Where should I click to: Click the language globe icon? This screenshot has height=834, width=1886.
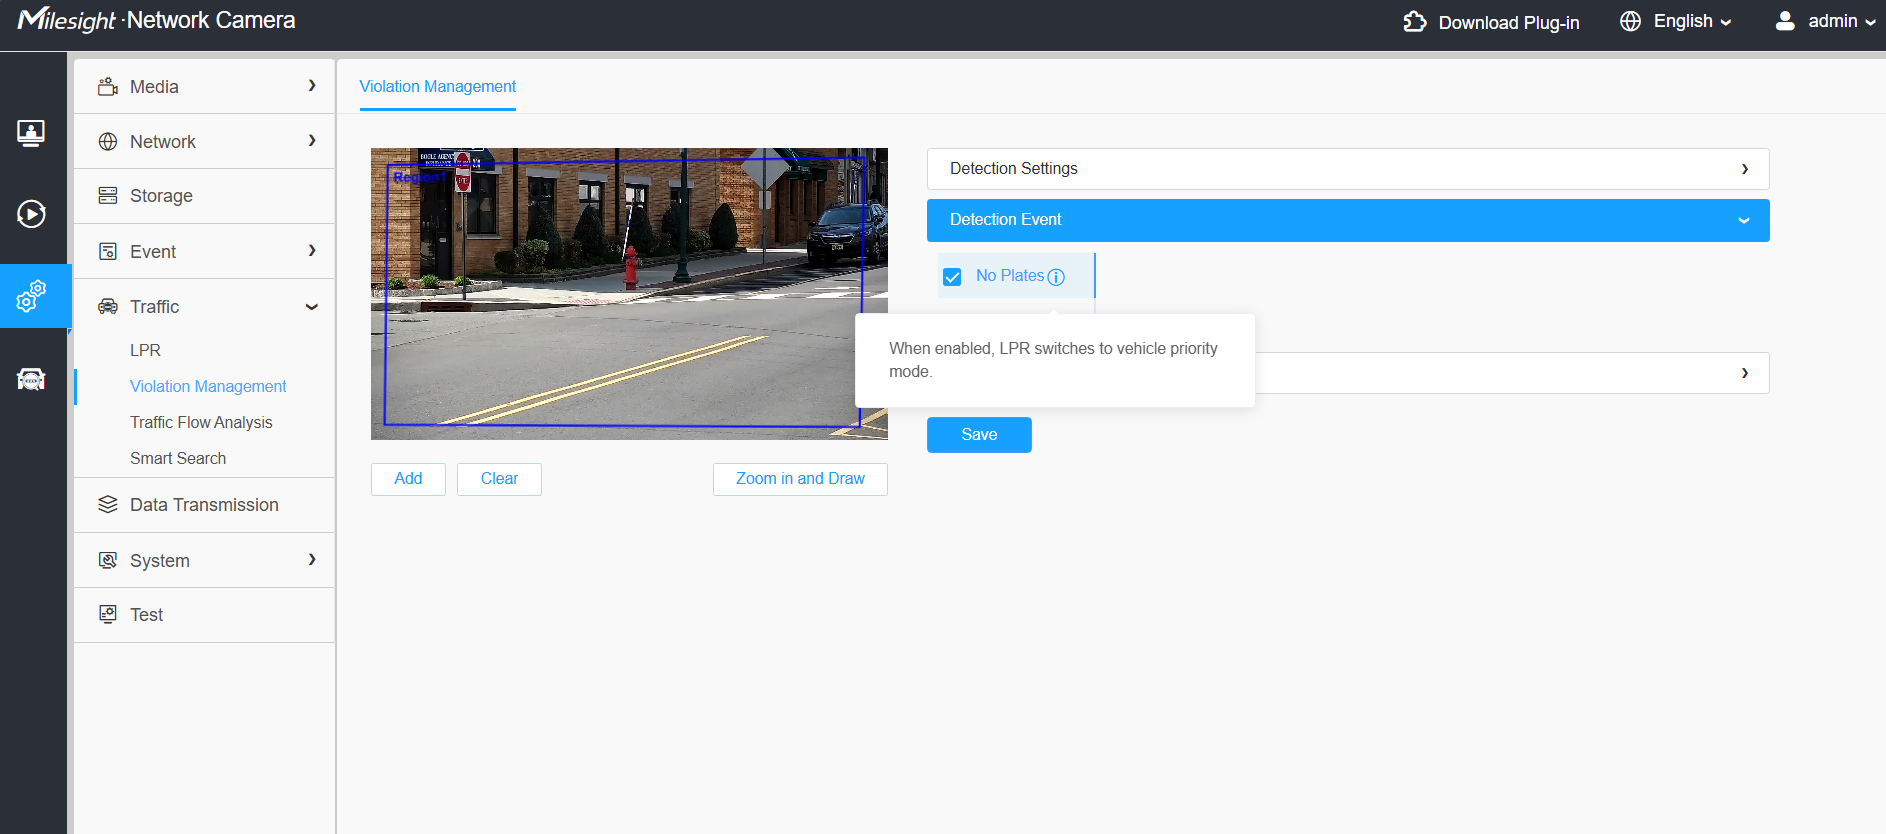(1630, 21)
